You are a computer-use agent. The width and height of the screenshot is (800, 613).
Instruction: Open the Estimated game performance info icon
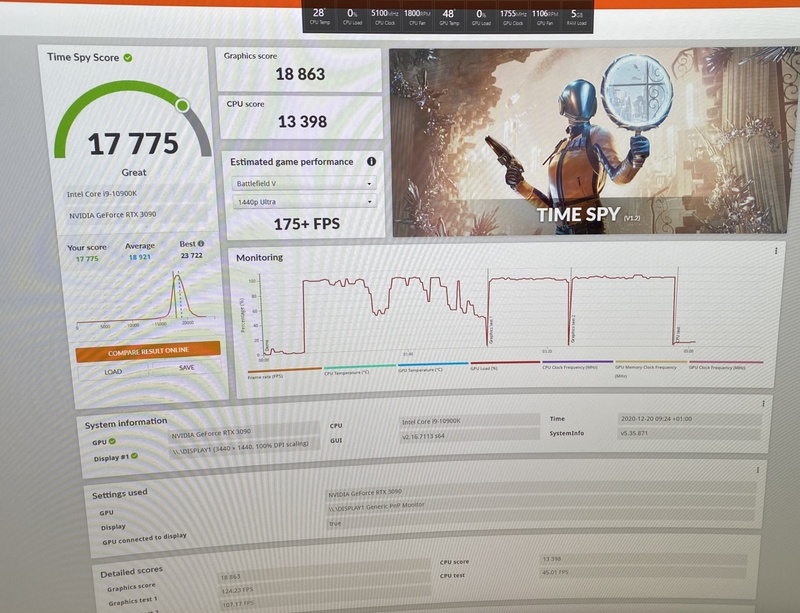pyautogui.click(x=371, y=161)
